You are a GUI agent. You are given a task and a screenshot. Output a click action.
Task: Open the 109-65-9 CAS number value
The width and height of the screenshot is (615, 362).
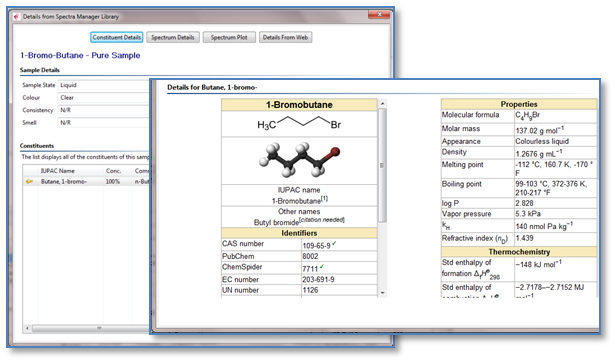click(x=316, y=246)
